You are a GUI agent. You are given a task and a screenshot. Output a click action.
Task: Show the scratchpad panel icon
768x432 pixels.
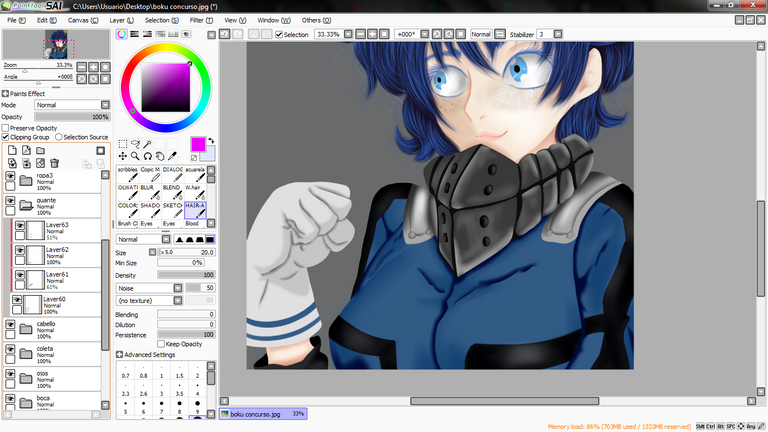[x=186, y=34]
